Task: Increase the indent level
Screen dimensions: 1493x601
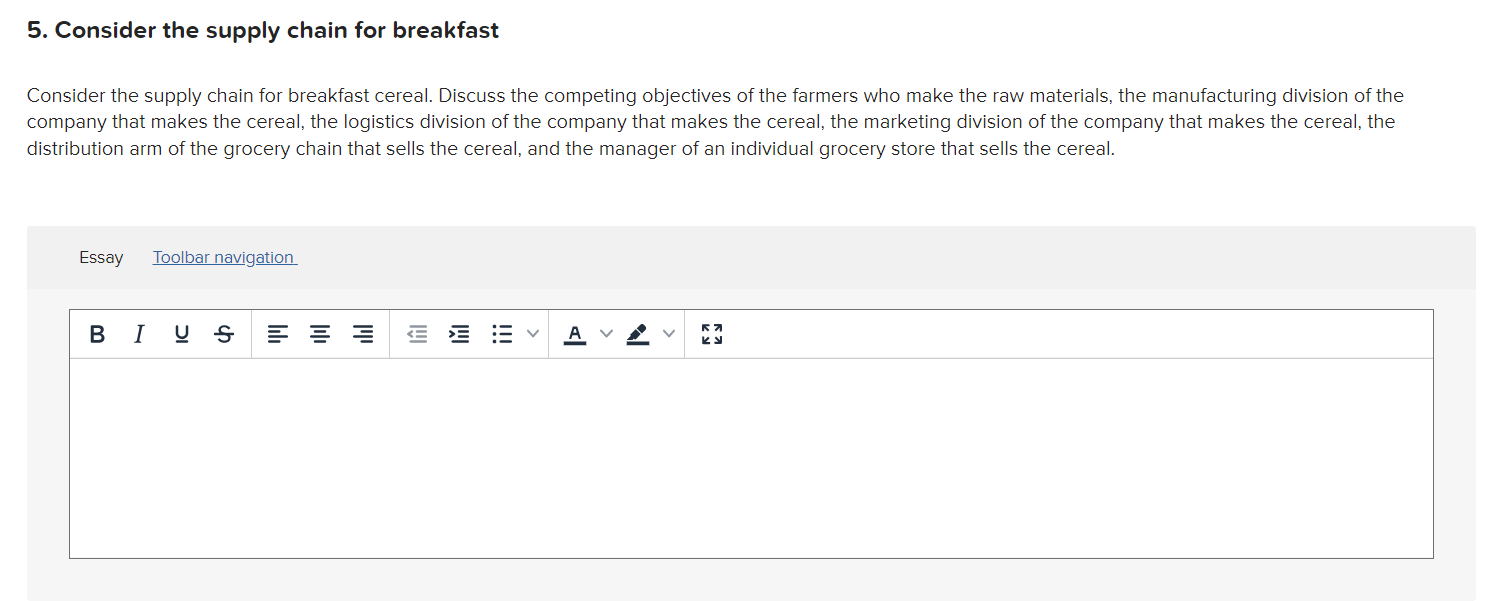Action: (459, 334)
